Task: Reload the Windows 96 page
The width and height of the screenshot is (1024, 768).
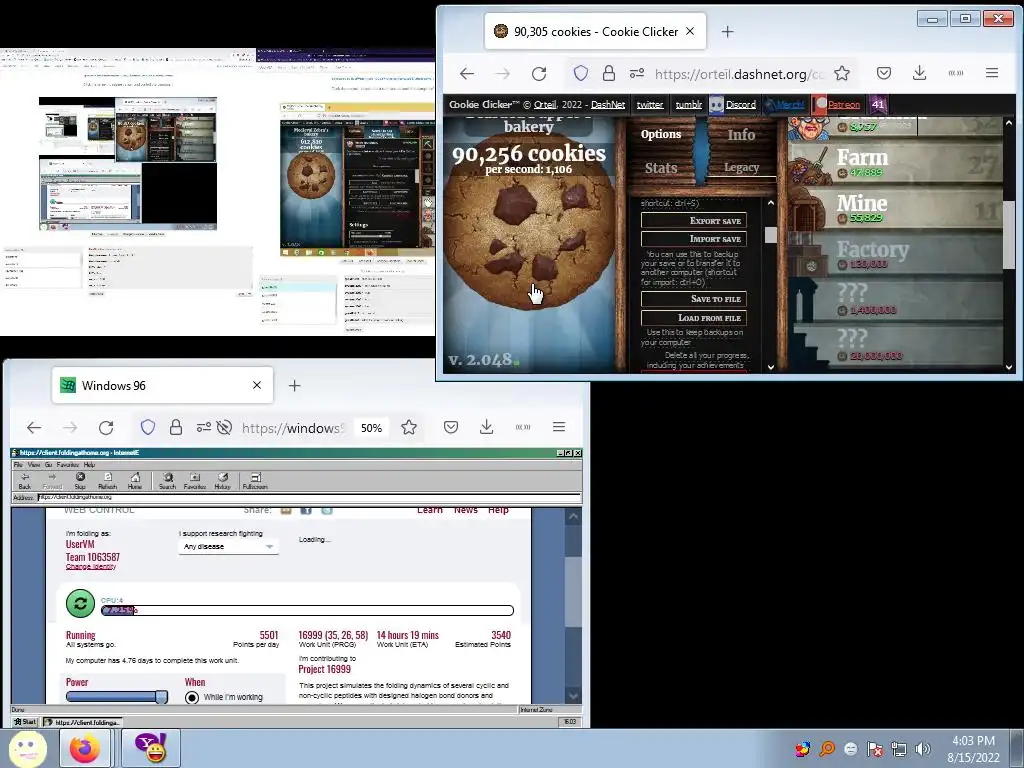Action: (x=106, y=428)
